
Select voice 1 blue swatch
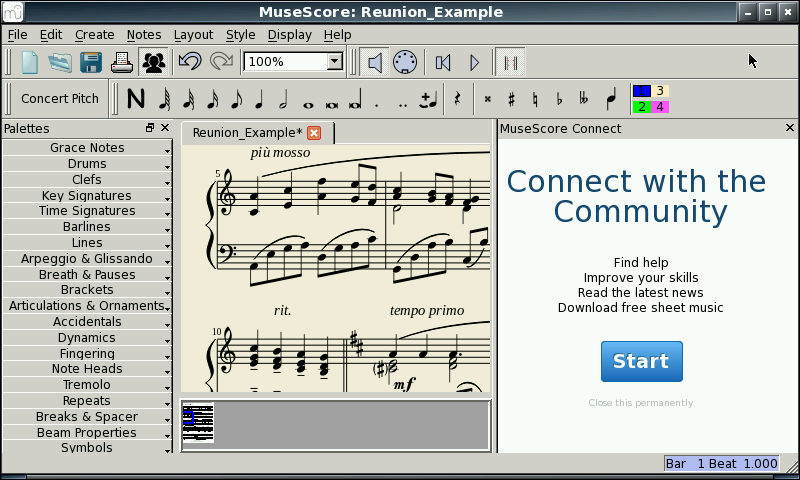coord(641,91)
